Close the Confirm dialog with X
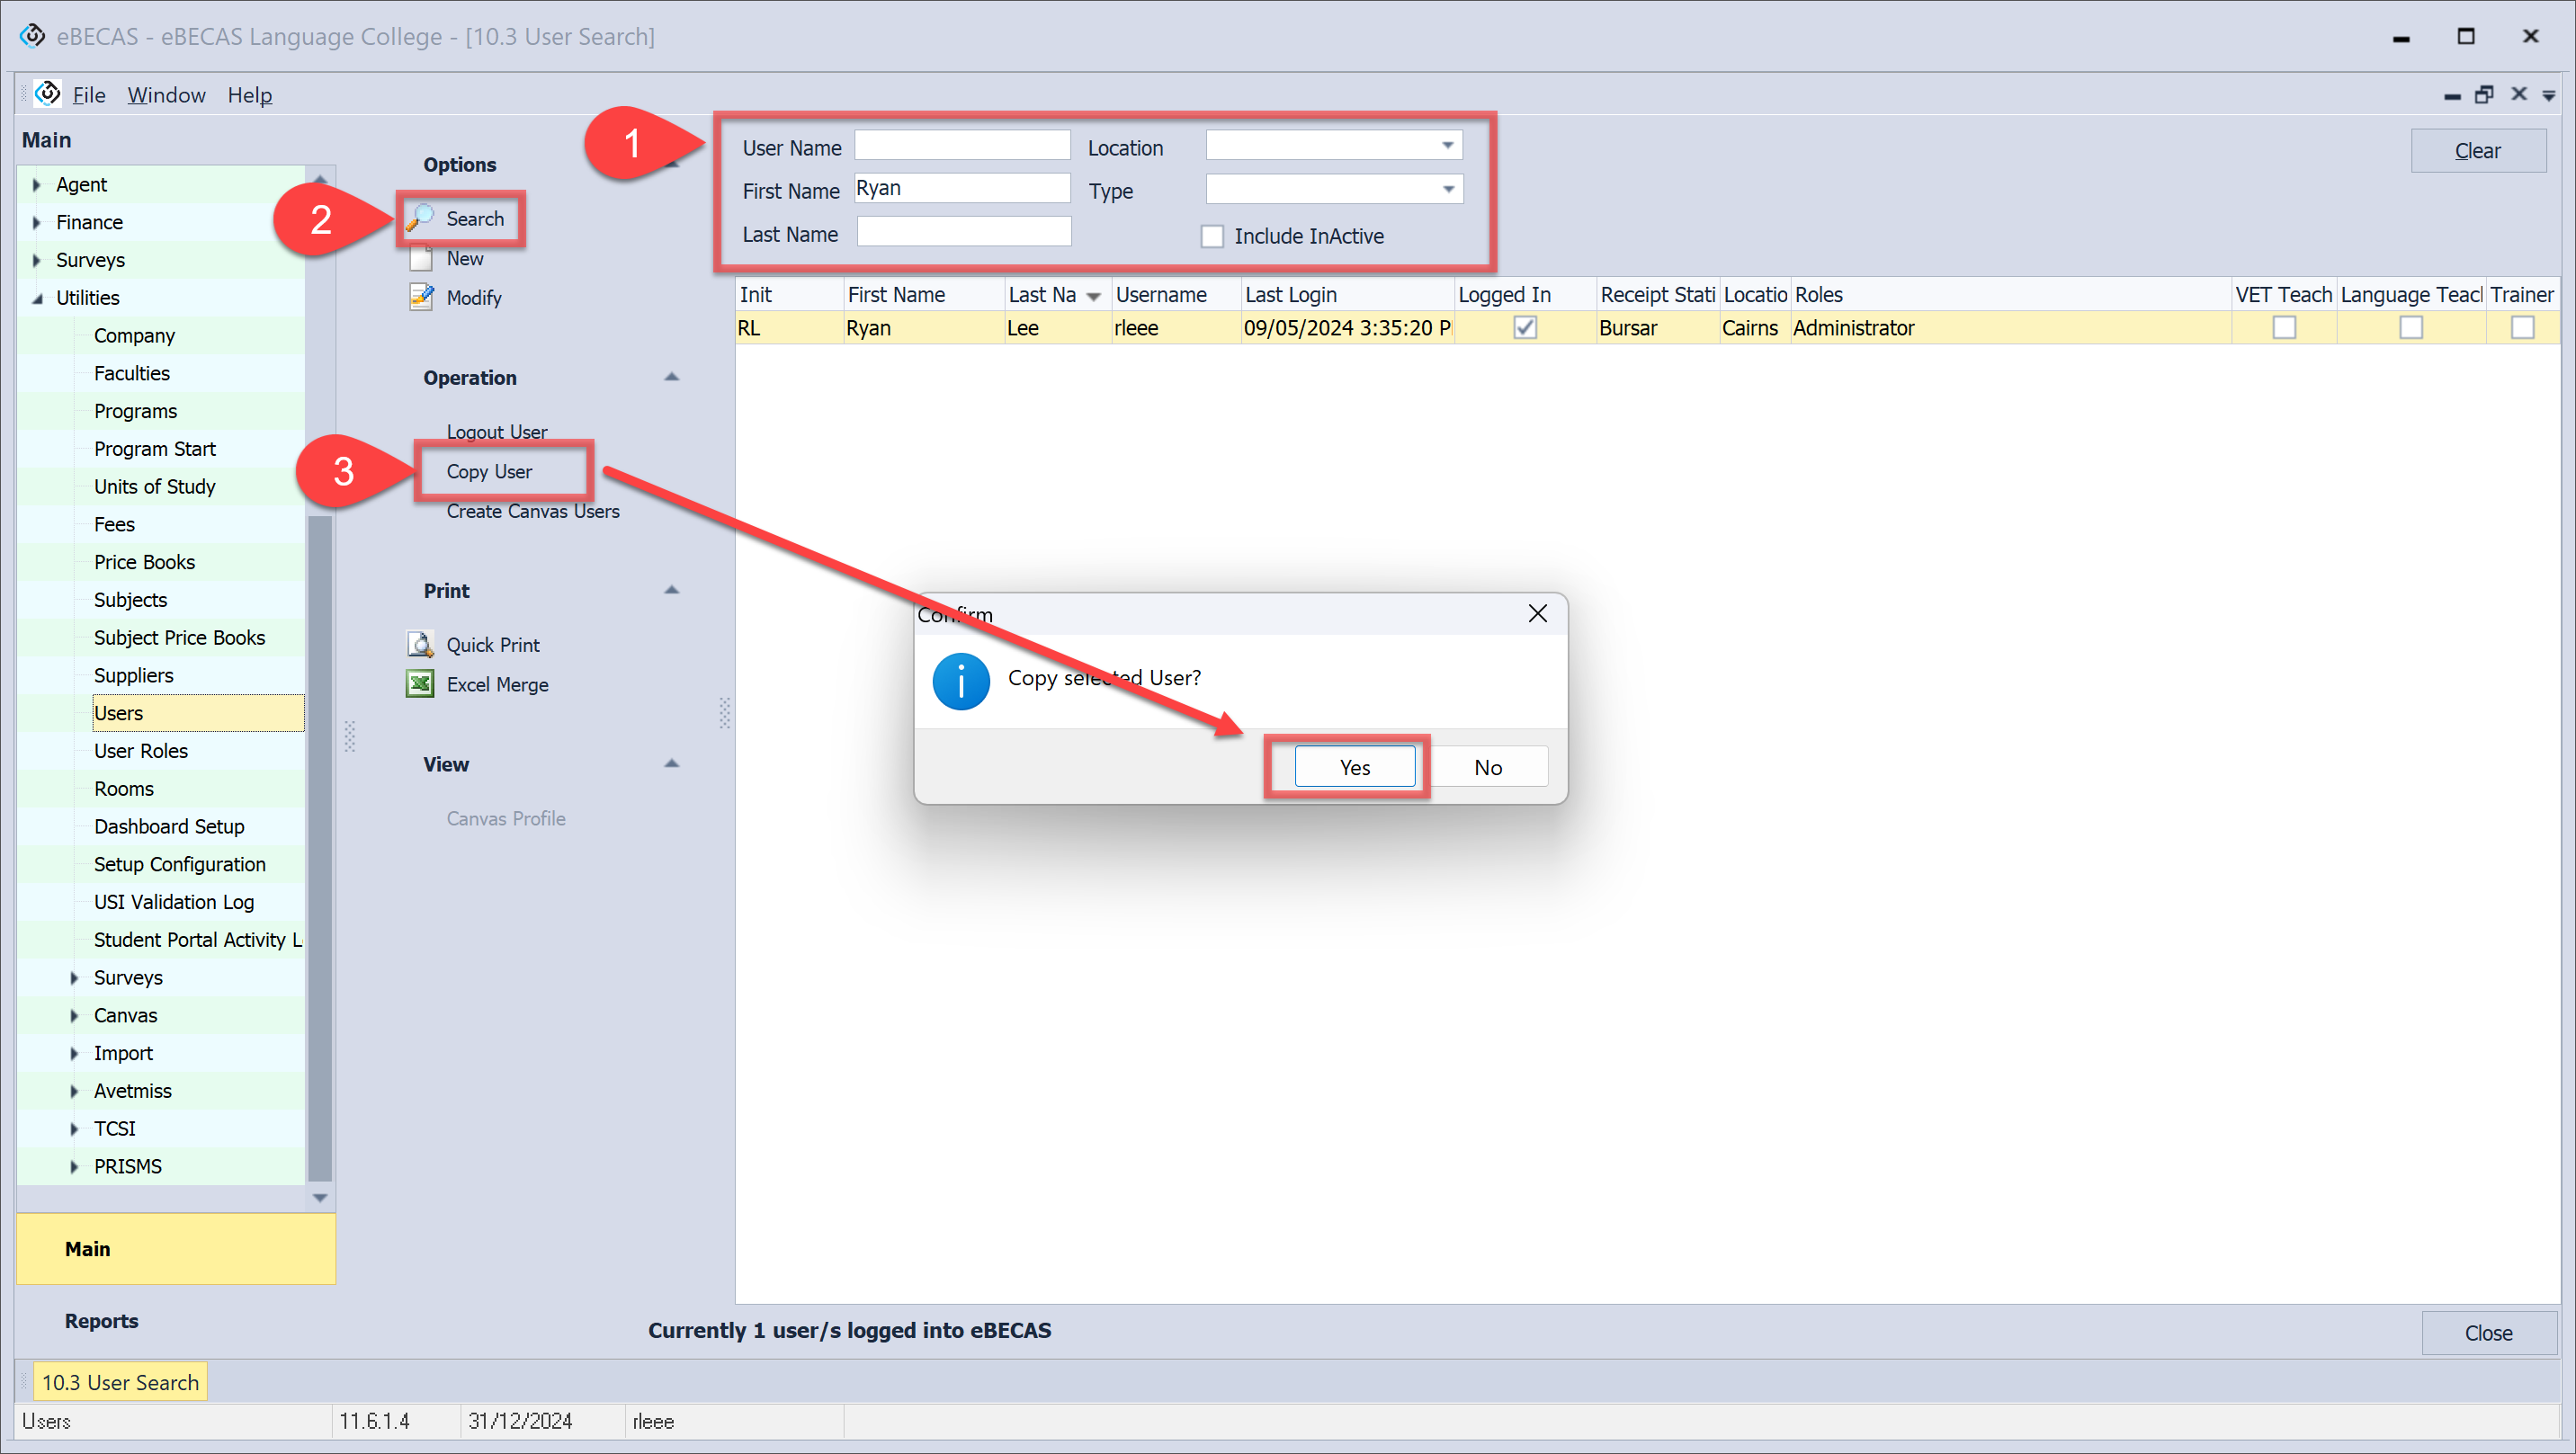 [x=1537, y=613]
